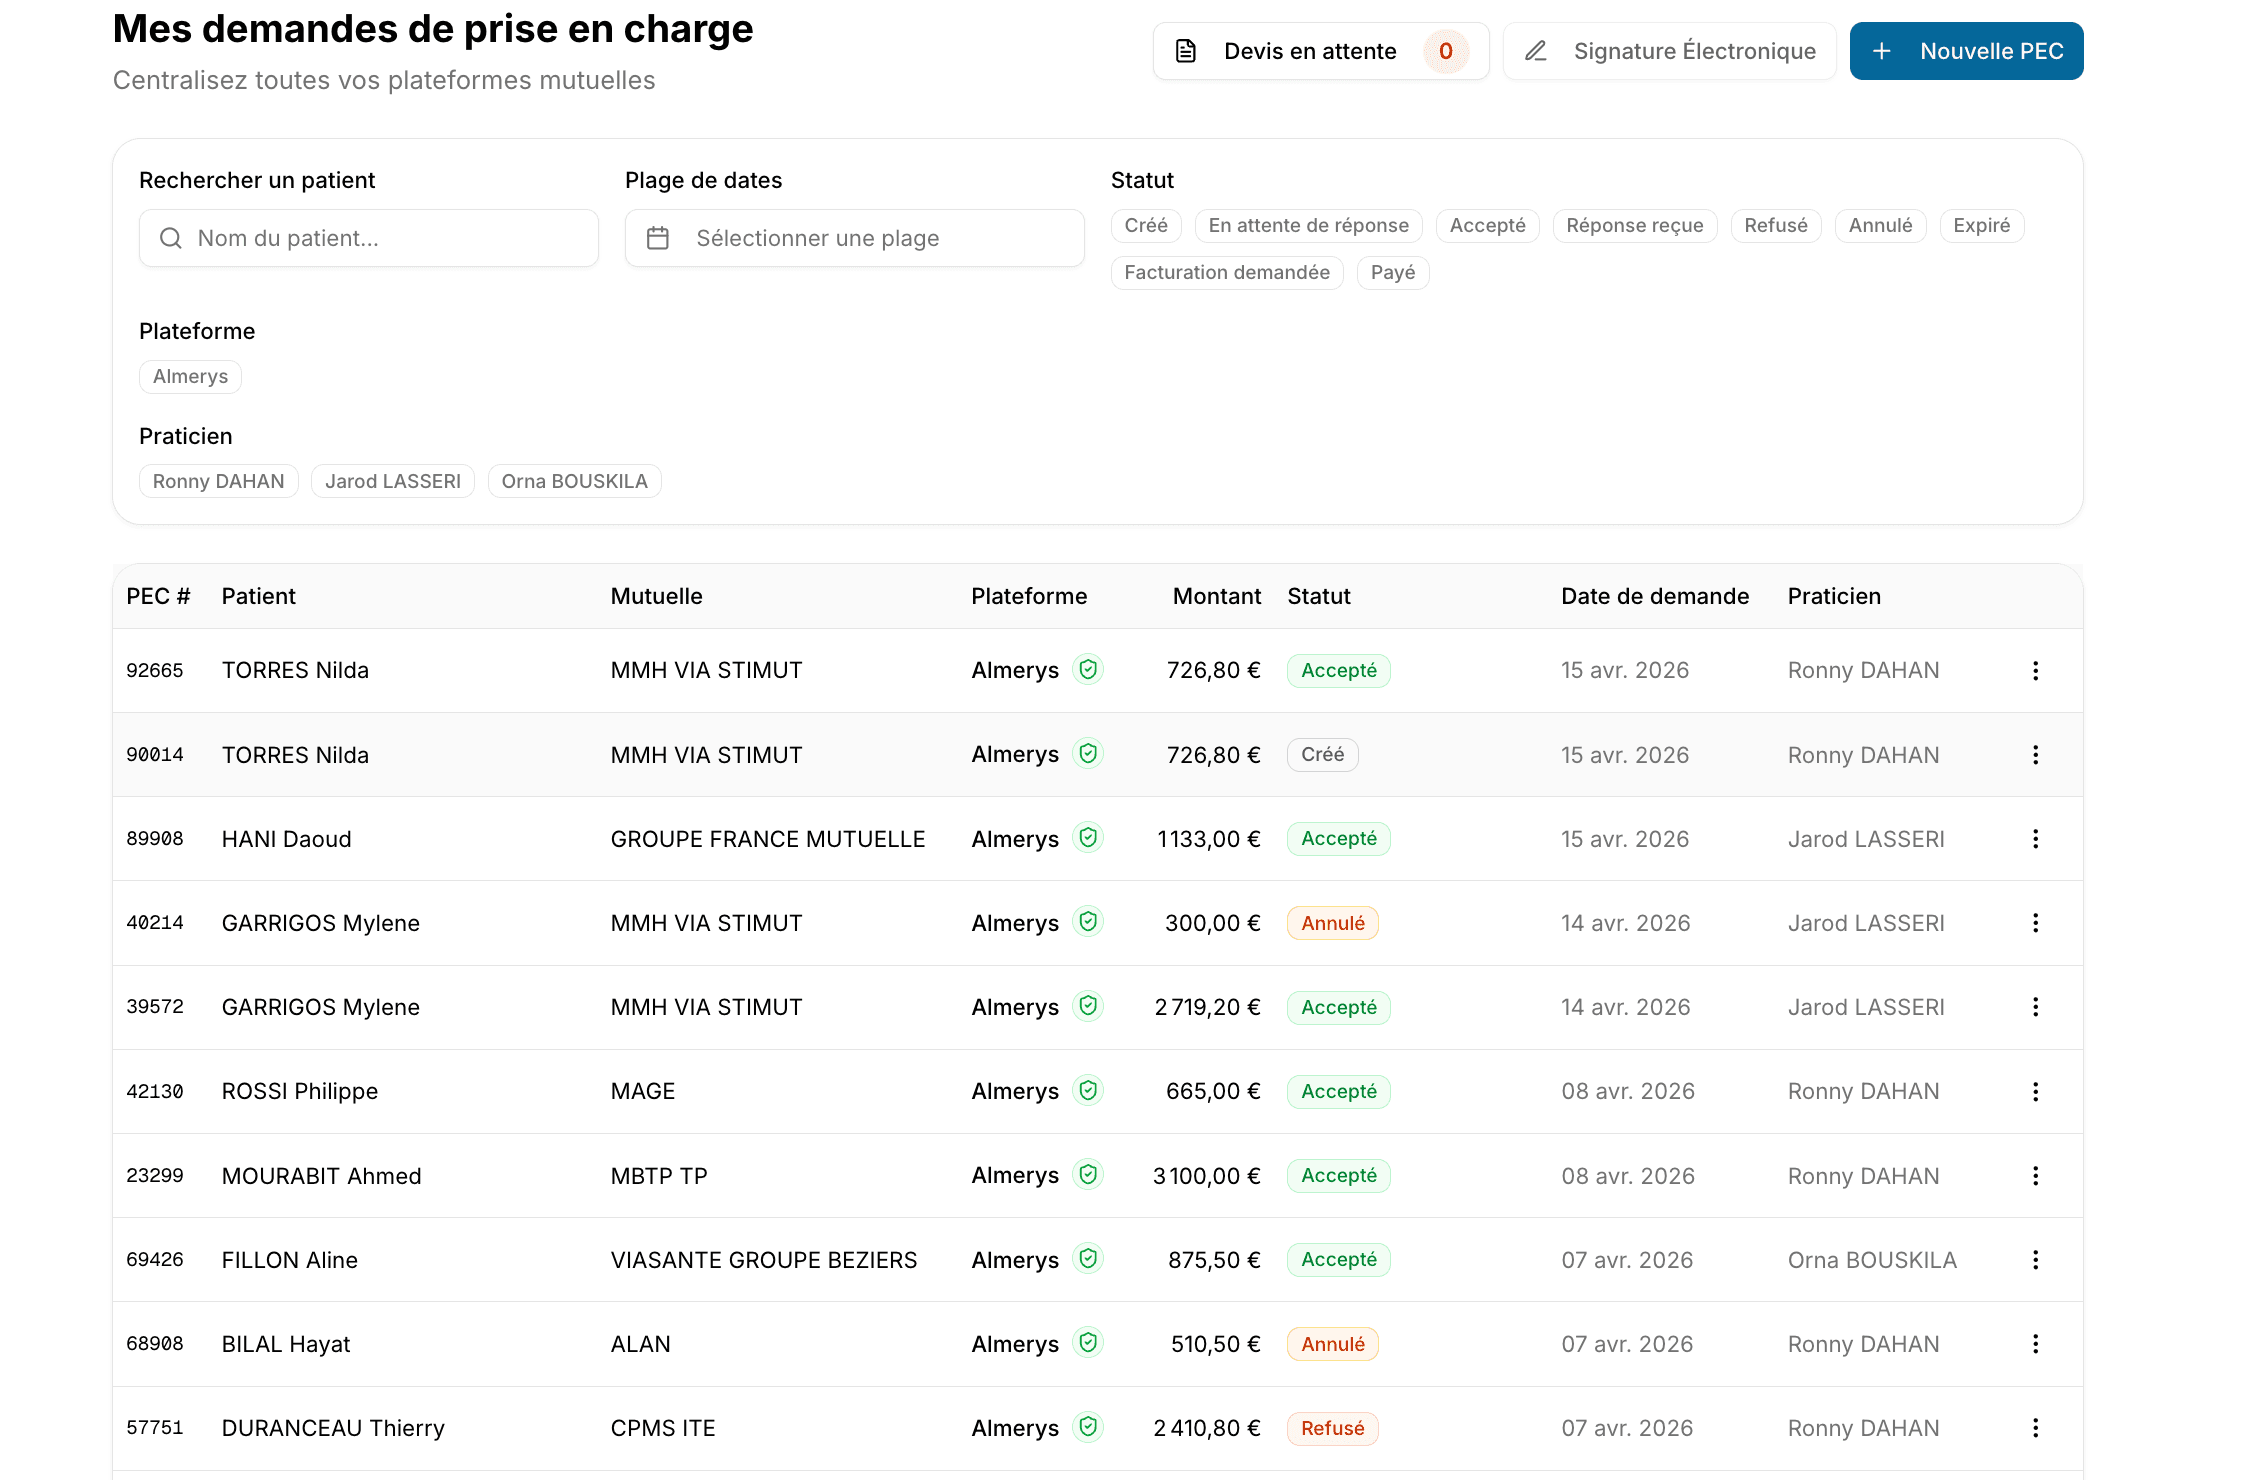The image size is (2256, 1480).
Task: Click the document icon on Devis en attente
Action: coord(1186,51)
